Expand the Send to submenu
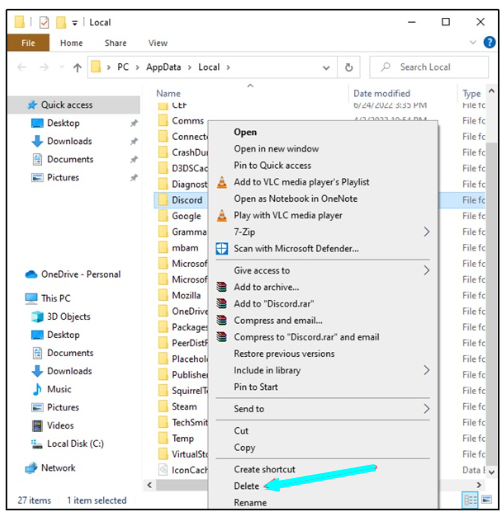The image size is (504, 523). click(426, 409)
